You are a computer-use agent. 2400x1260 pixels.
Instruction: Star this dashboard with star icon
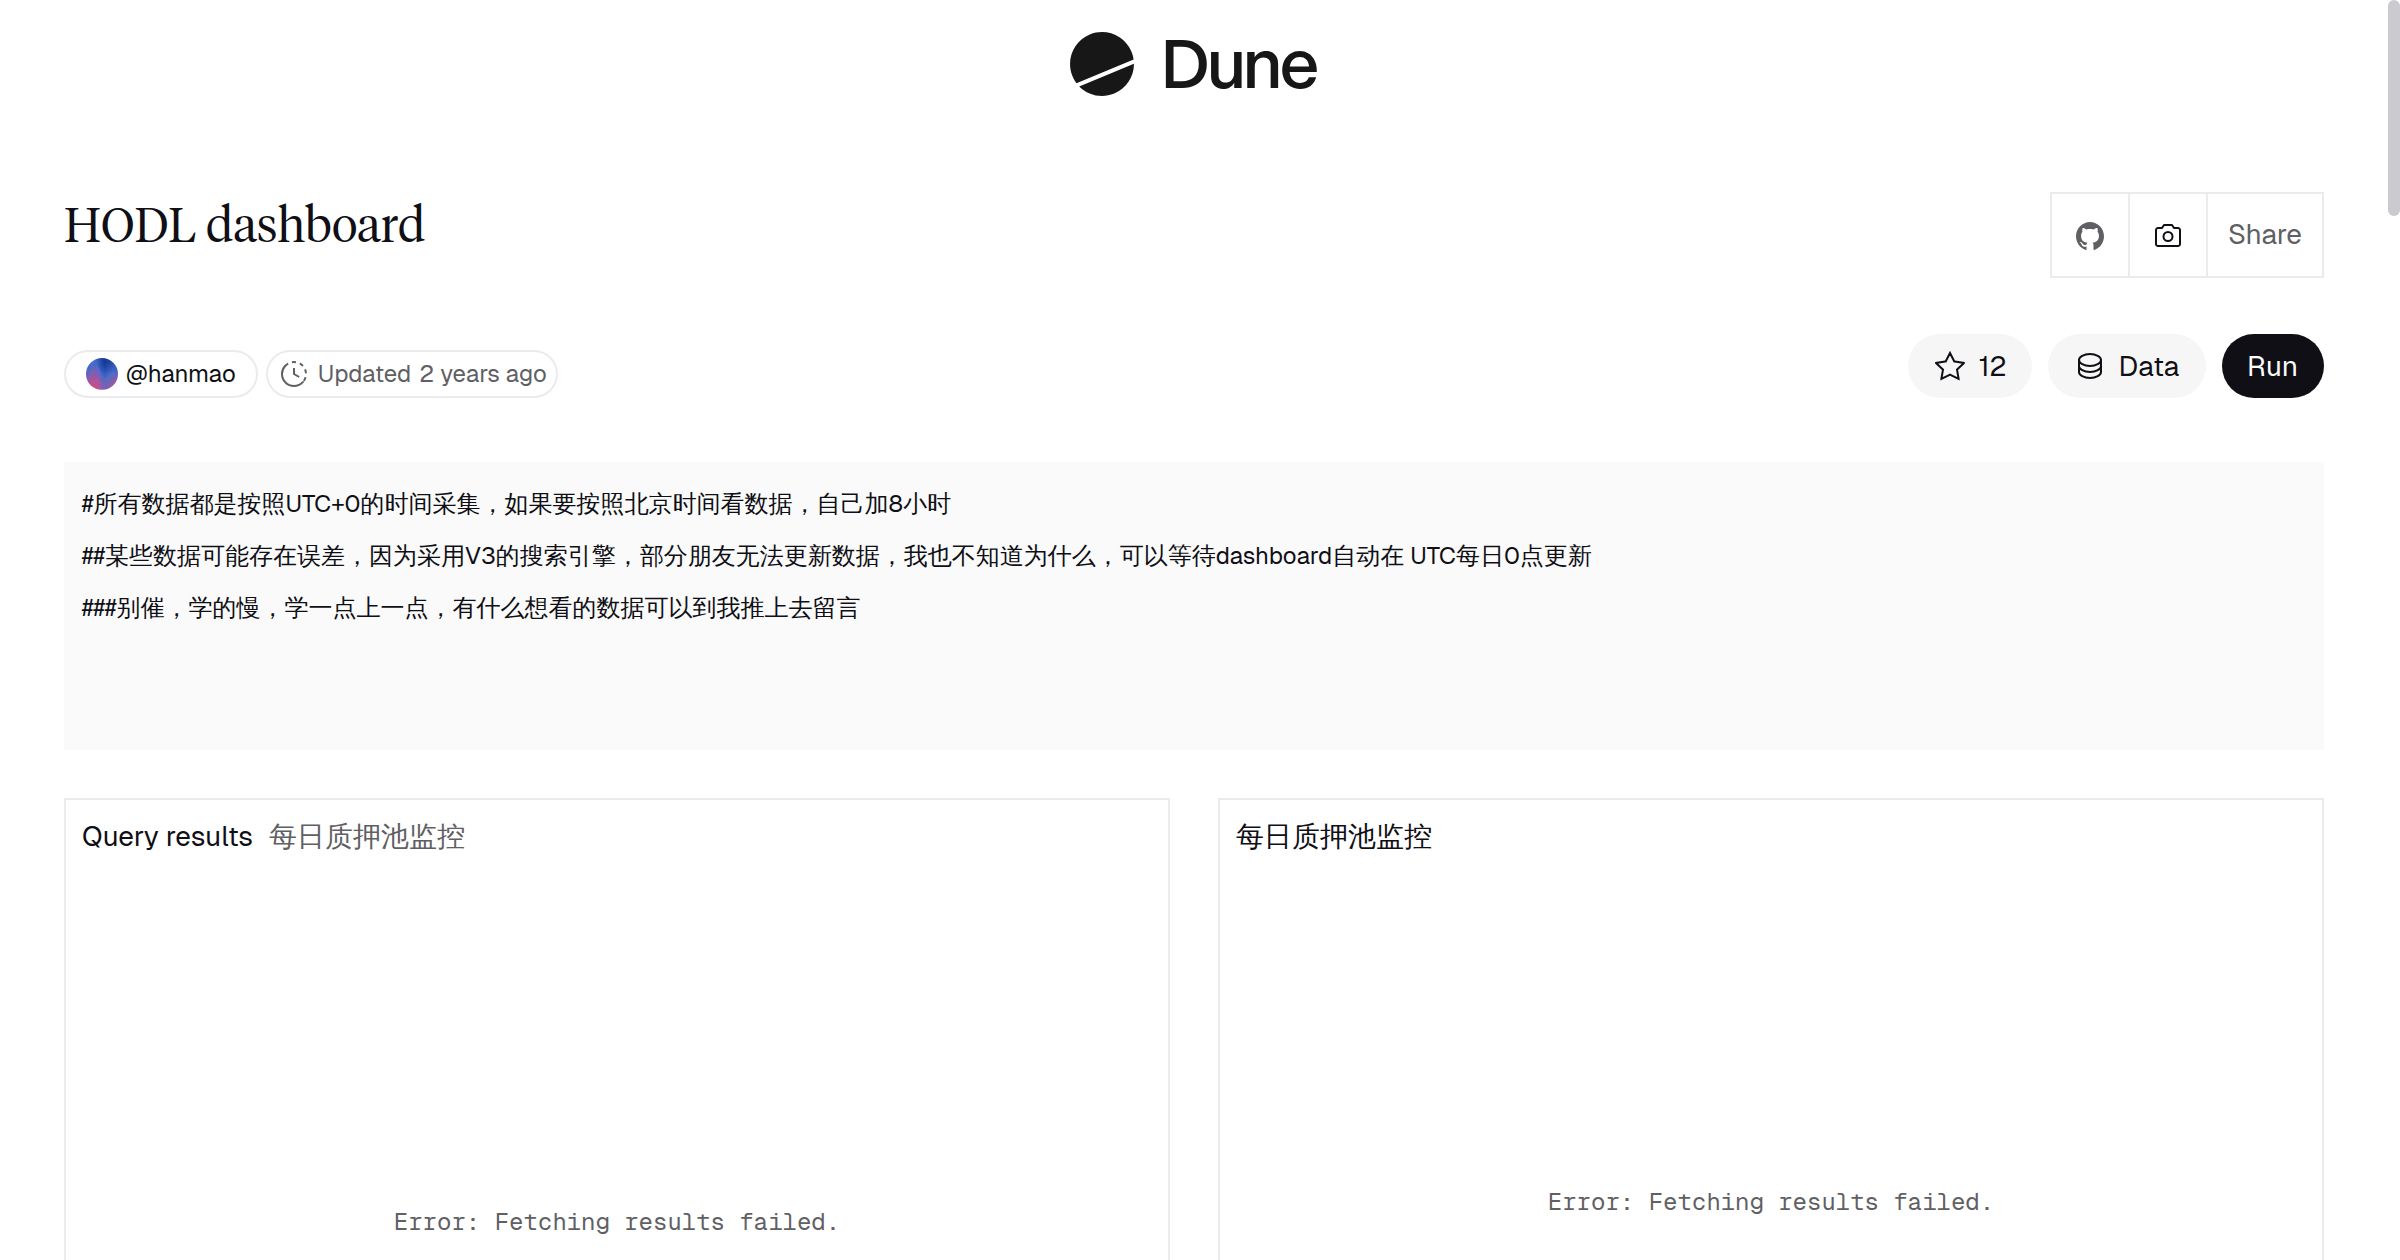pos(1949,367)
